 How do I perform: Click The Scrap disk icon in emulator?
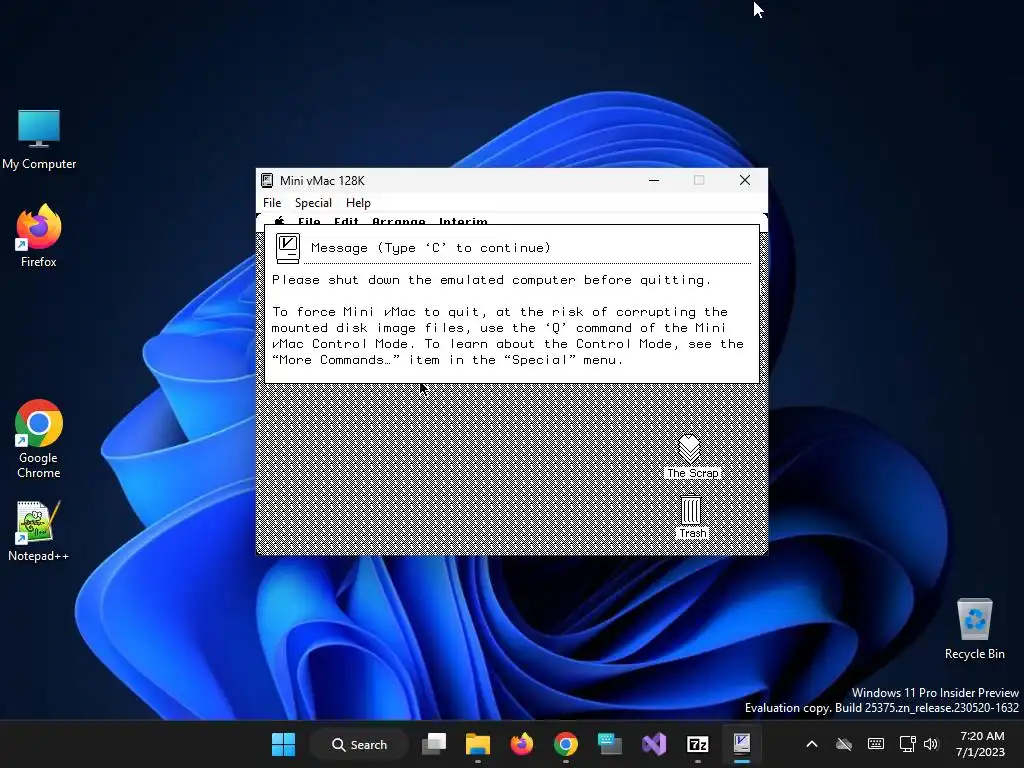pos(692,456)
